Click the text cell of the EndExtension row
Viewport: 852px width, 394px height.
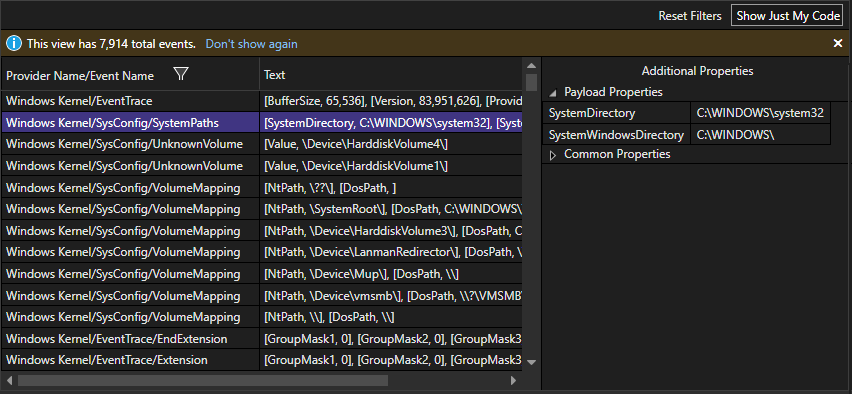pyautogui.click(x=391, y=339)
